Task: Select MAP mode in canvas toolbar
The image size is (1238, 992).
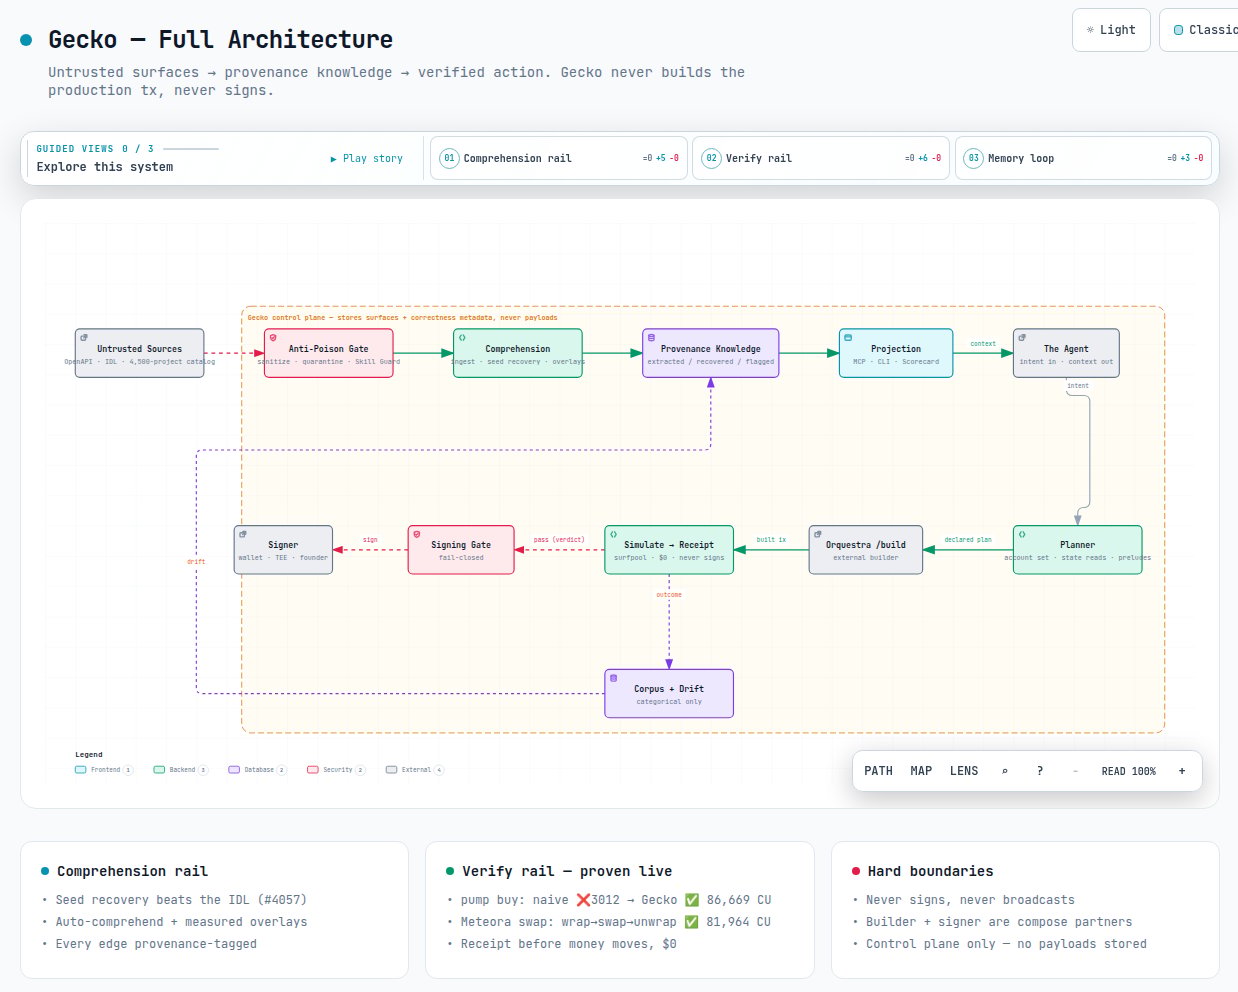Action: coord(921,771)
